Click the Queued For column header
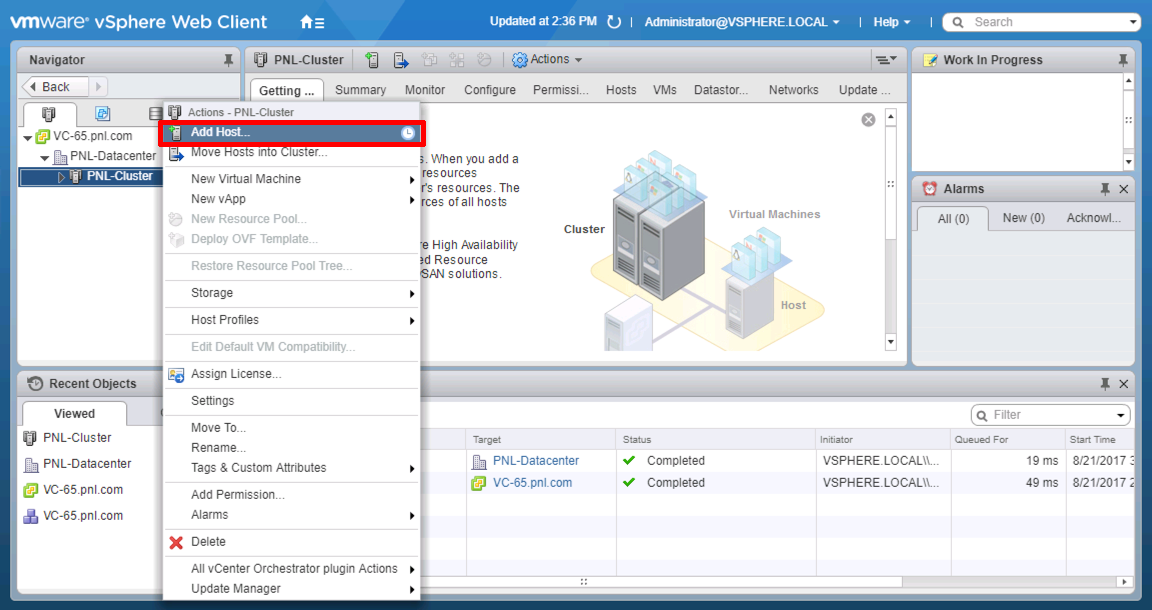Viewport: 1152px width, 610px height. 1007,439
